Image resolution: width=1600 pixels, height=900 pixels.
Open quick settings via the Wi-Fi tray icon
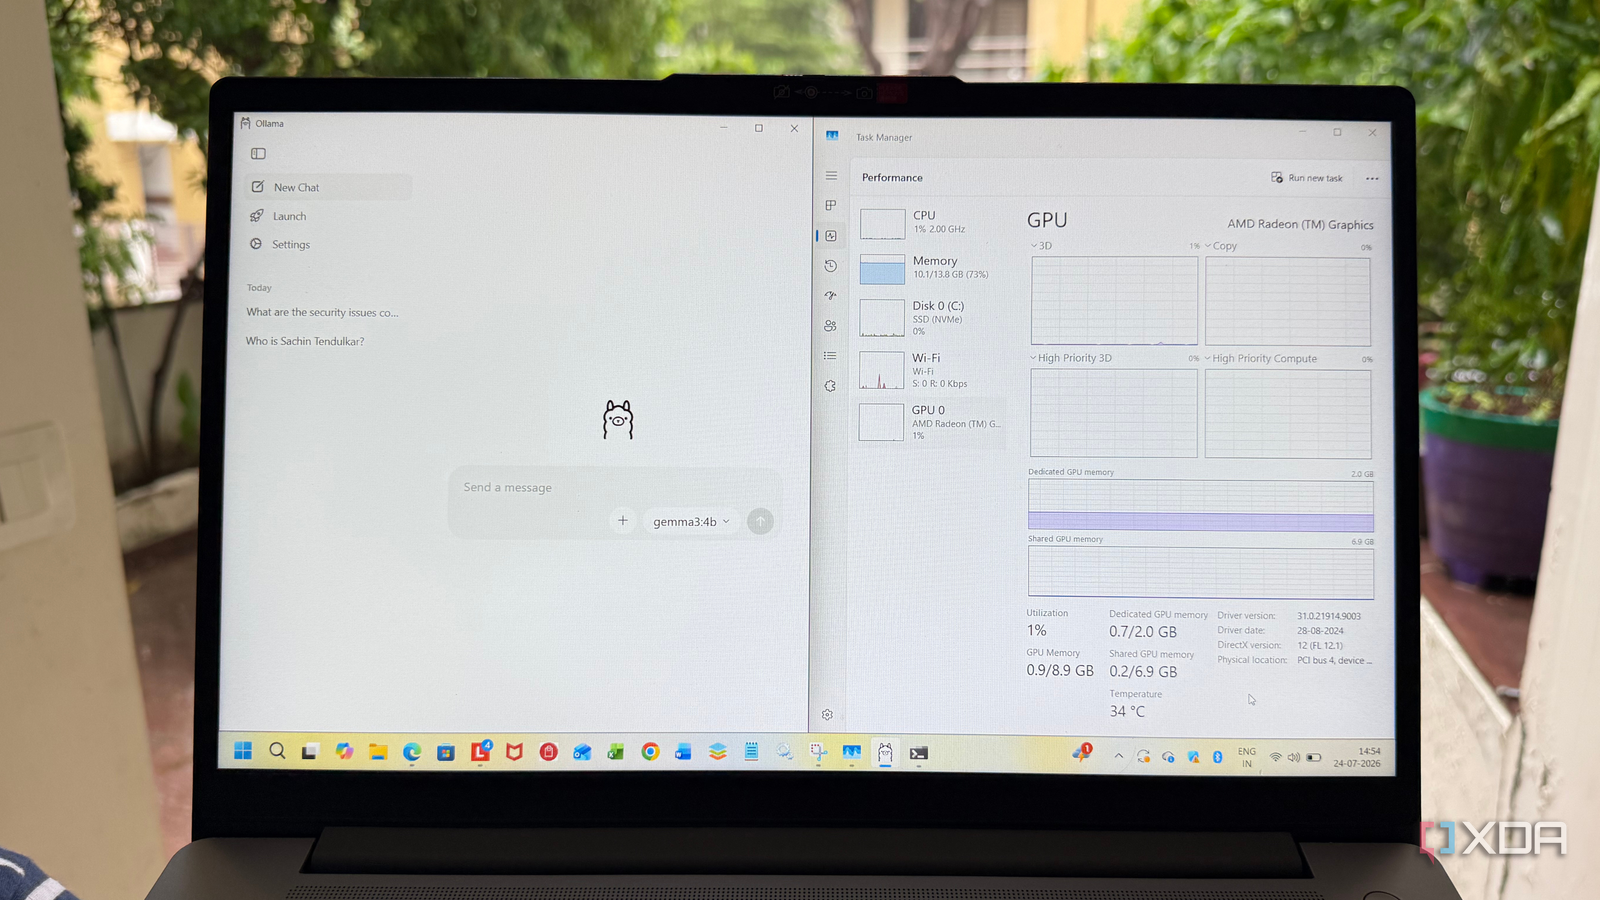(1276, 757)
